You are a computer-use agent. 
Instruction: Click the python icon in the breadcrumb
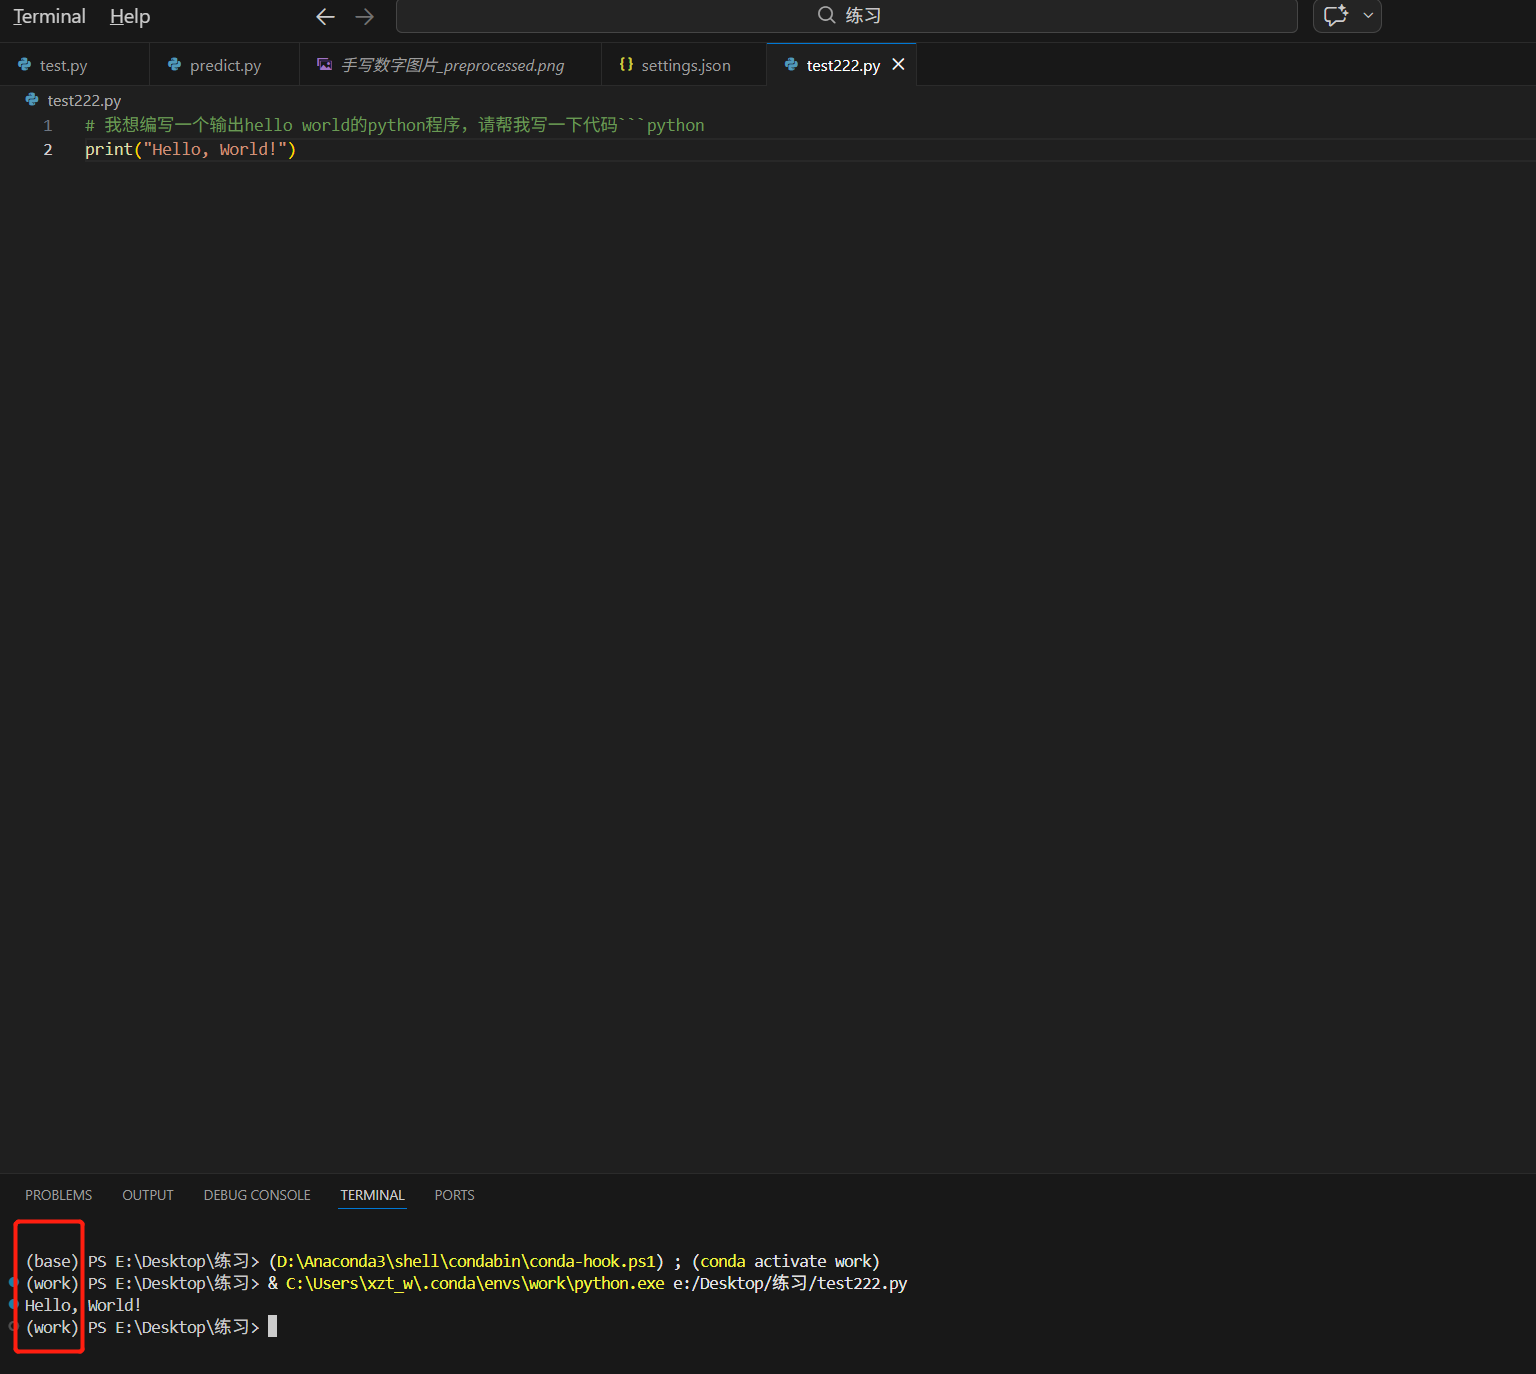pos(32,100)
